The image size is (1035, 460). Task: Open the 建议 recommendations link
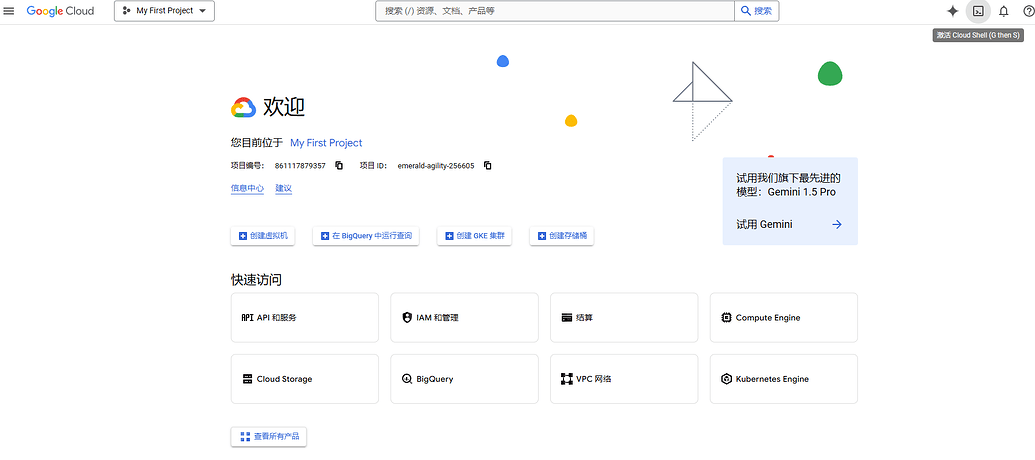(x=283, y=188)
